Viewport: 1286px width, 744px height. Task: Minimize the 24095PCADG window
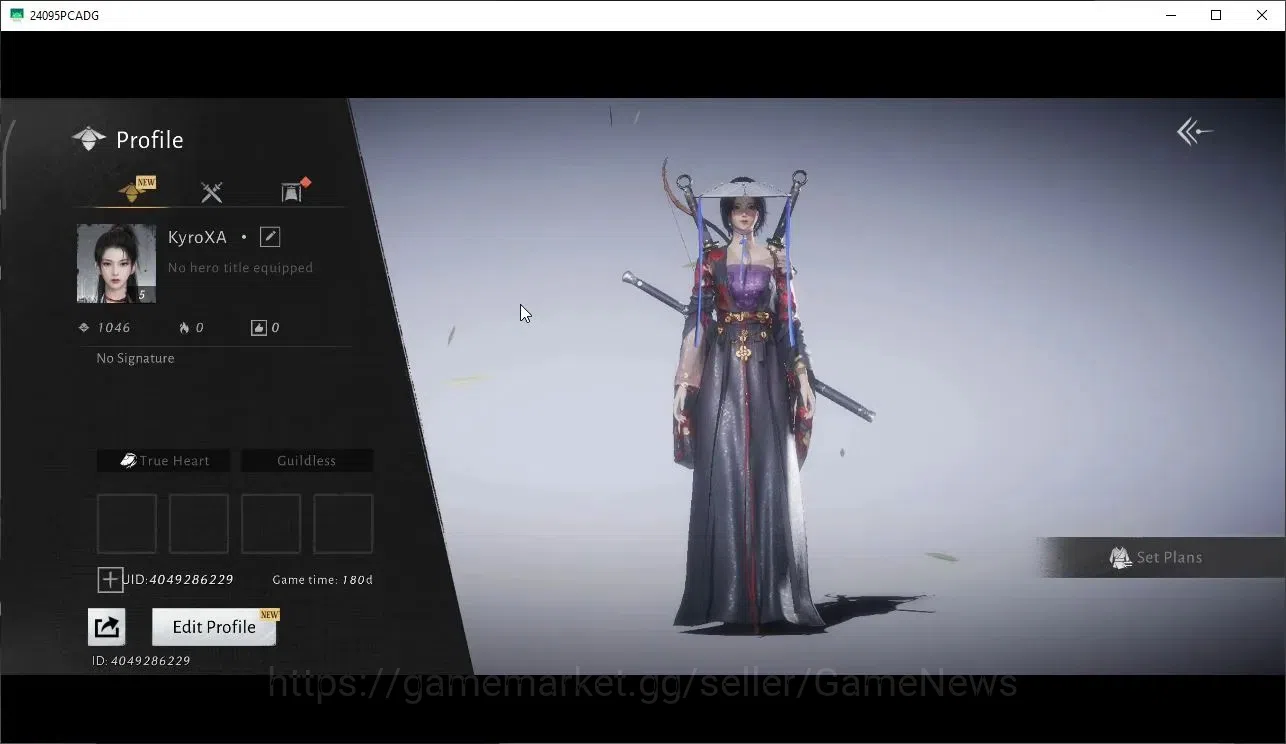click(1170, 15)
